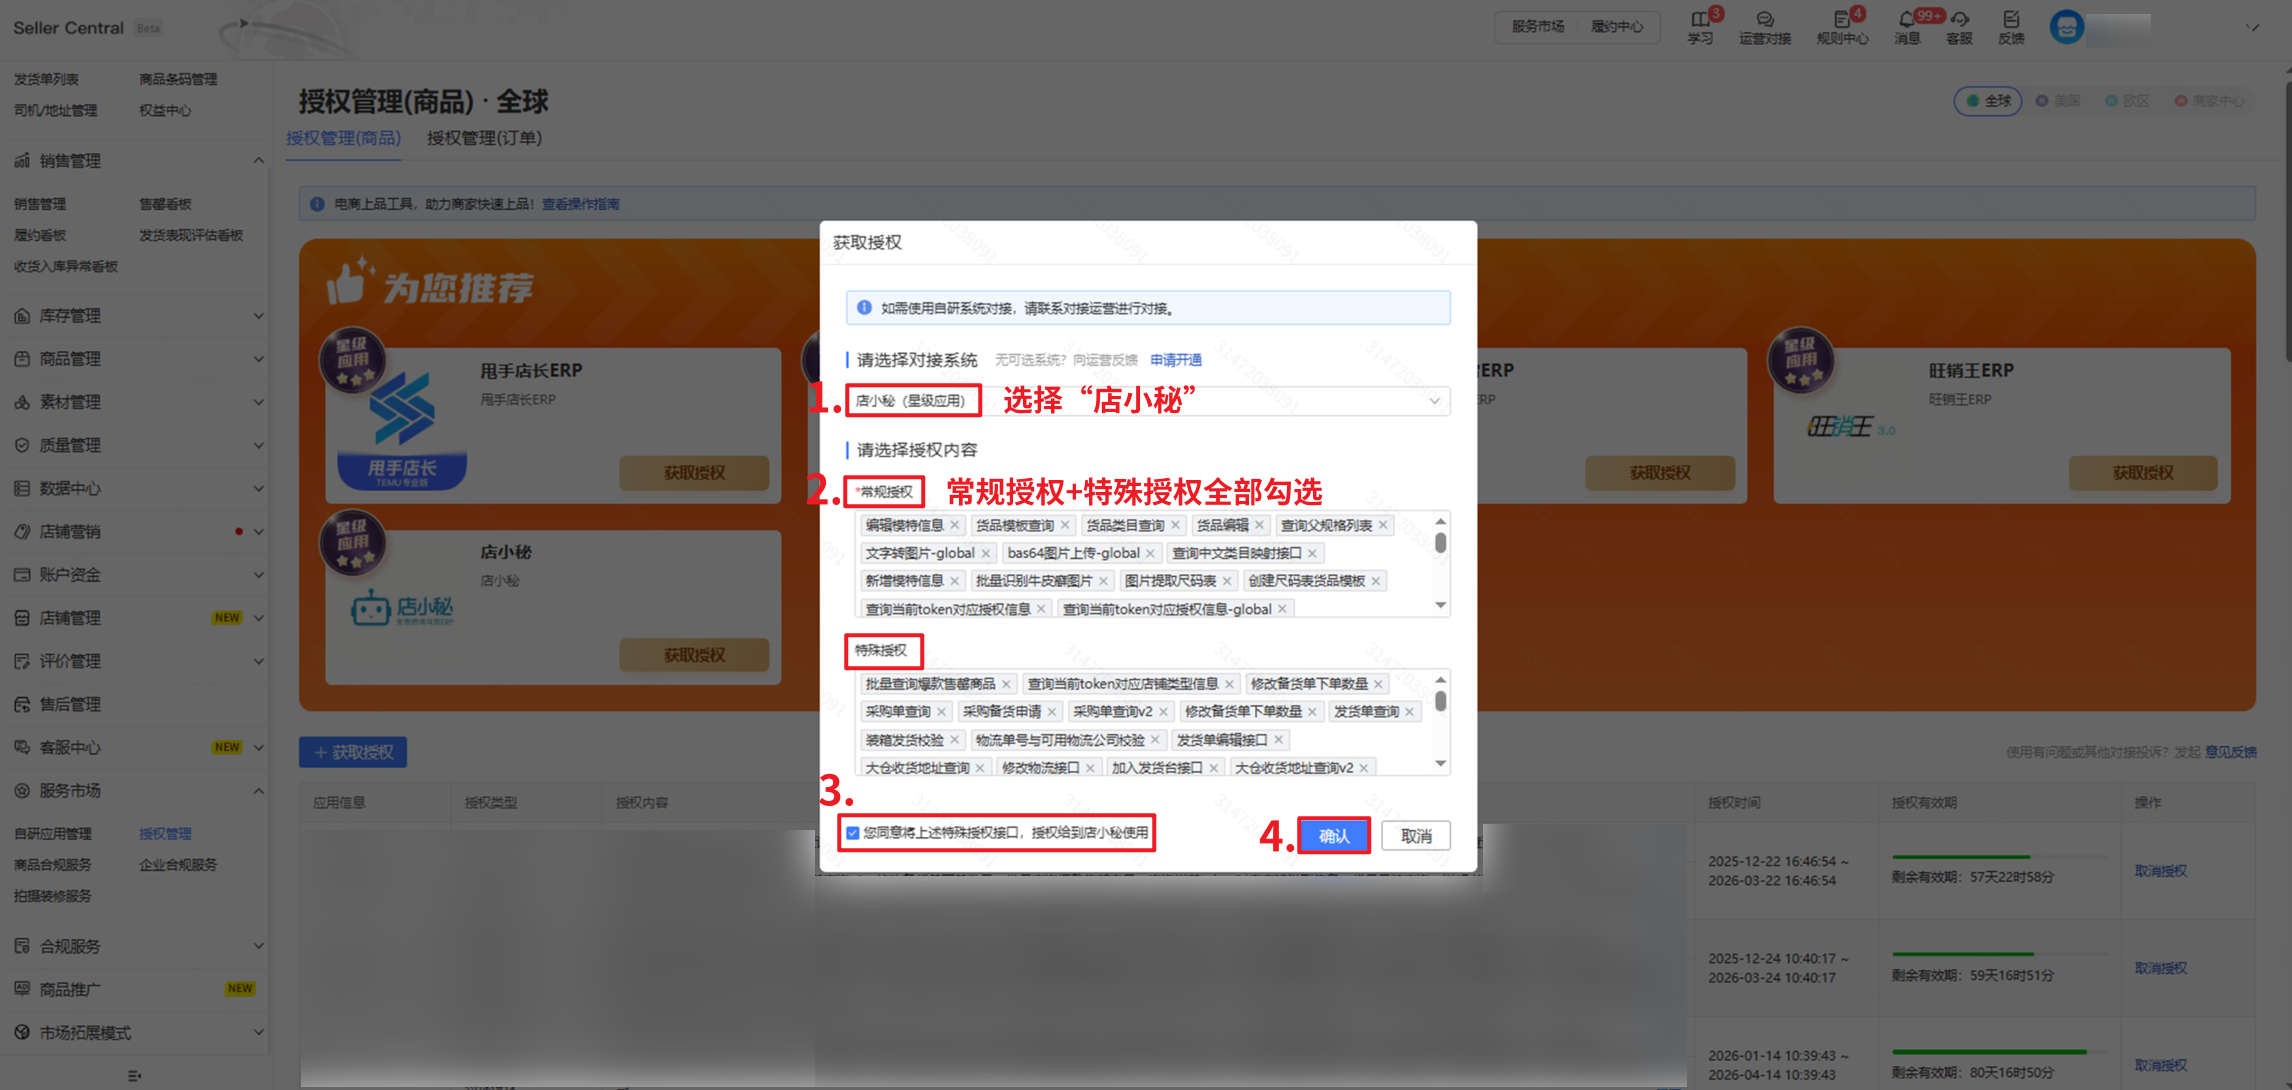Check the 您同意将上述特殊授权接口 agreement checkbox
Image resolution: width=2292 pixels, height=1090 pixels.
click(x=853, y=833)
